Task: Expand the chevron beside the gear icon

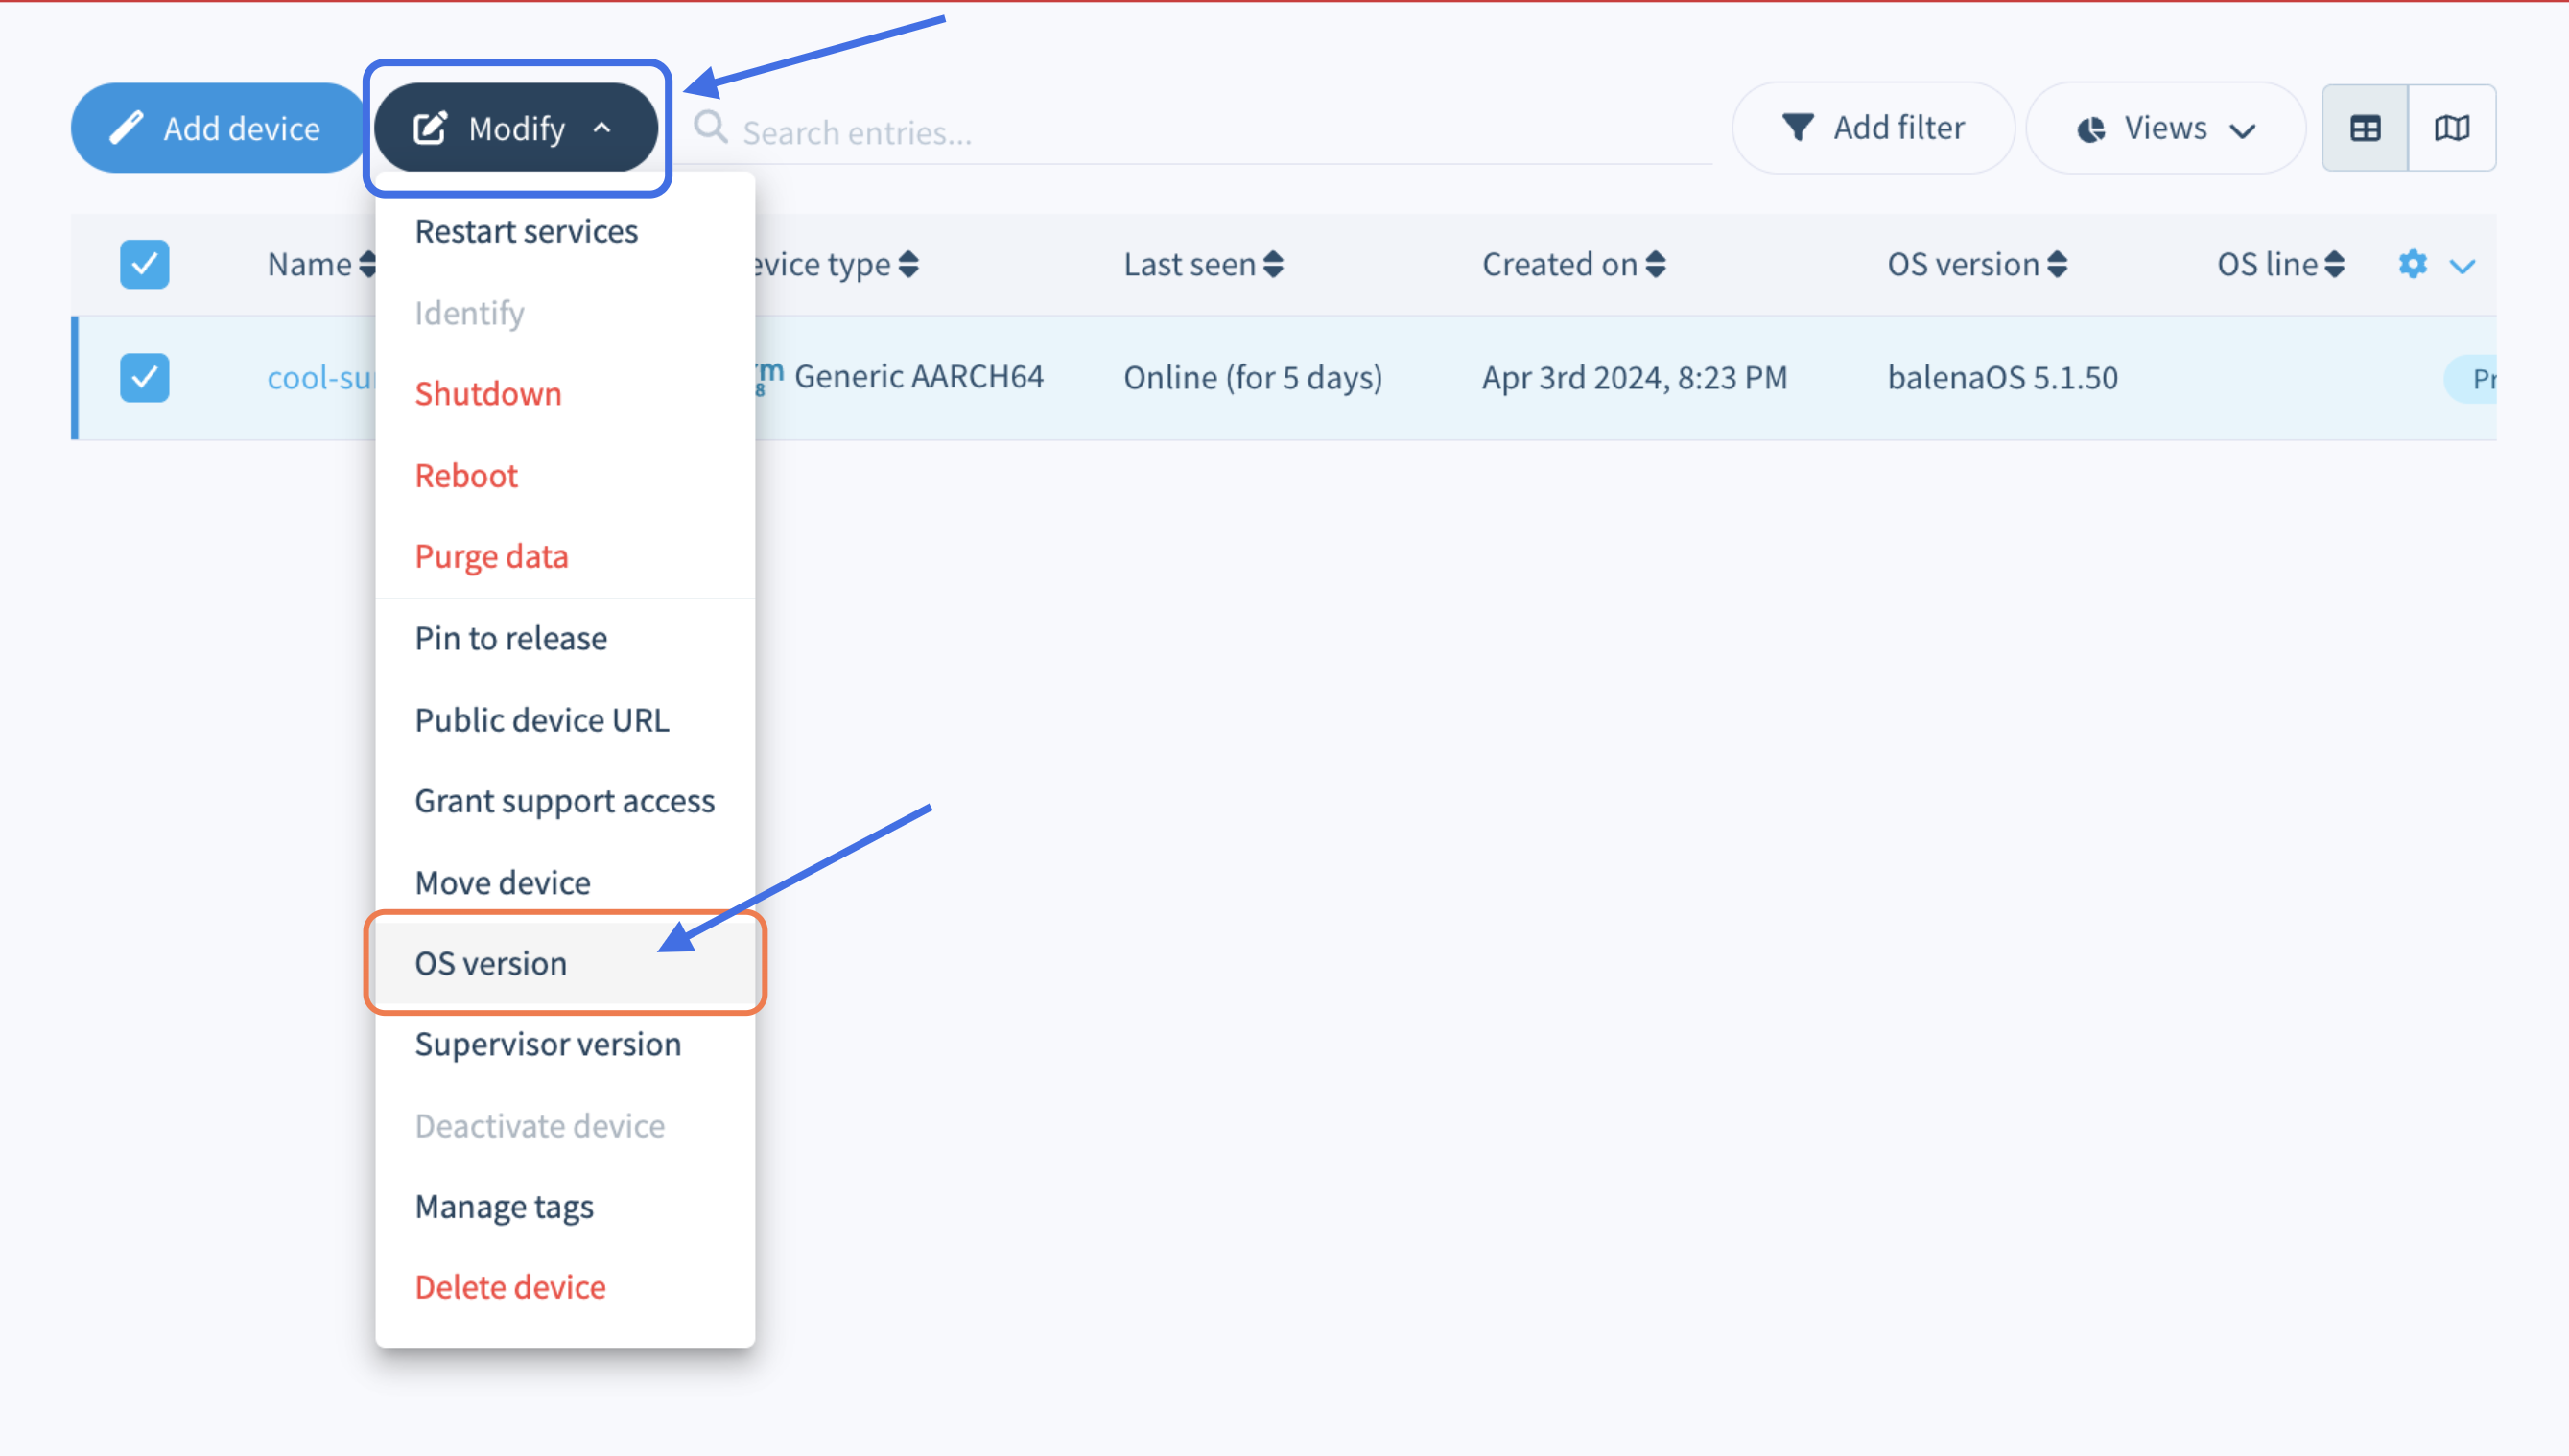Action: (x=2462, y=266)
